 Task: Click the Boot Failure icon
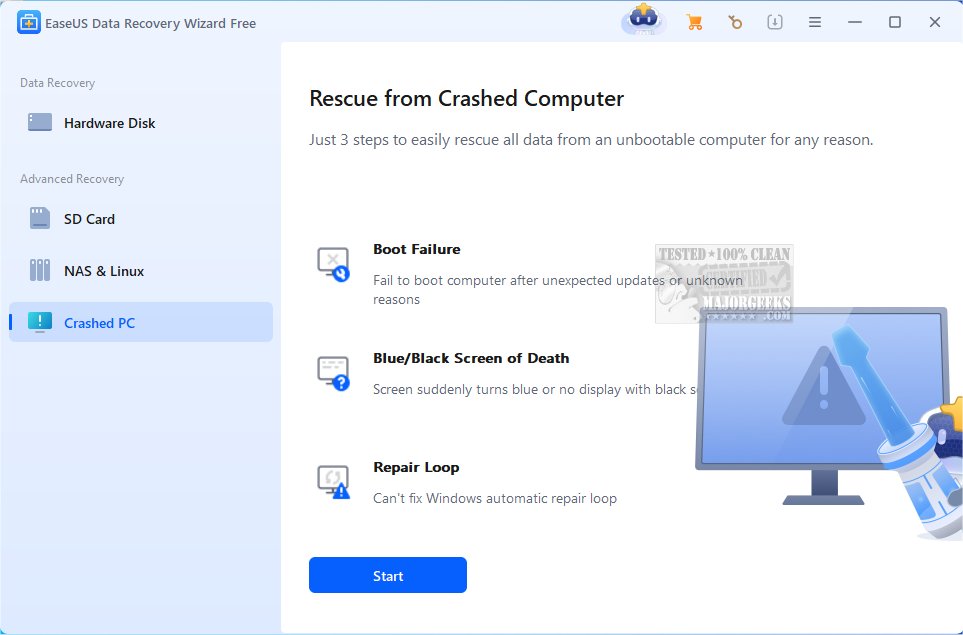[333, 264]
